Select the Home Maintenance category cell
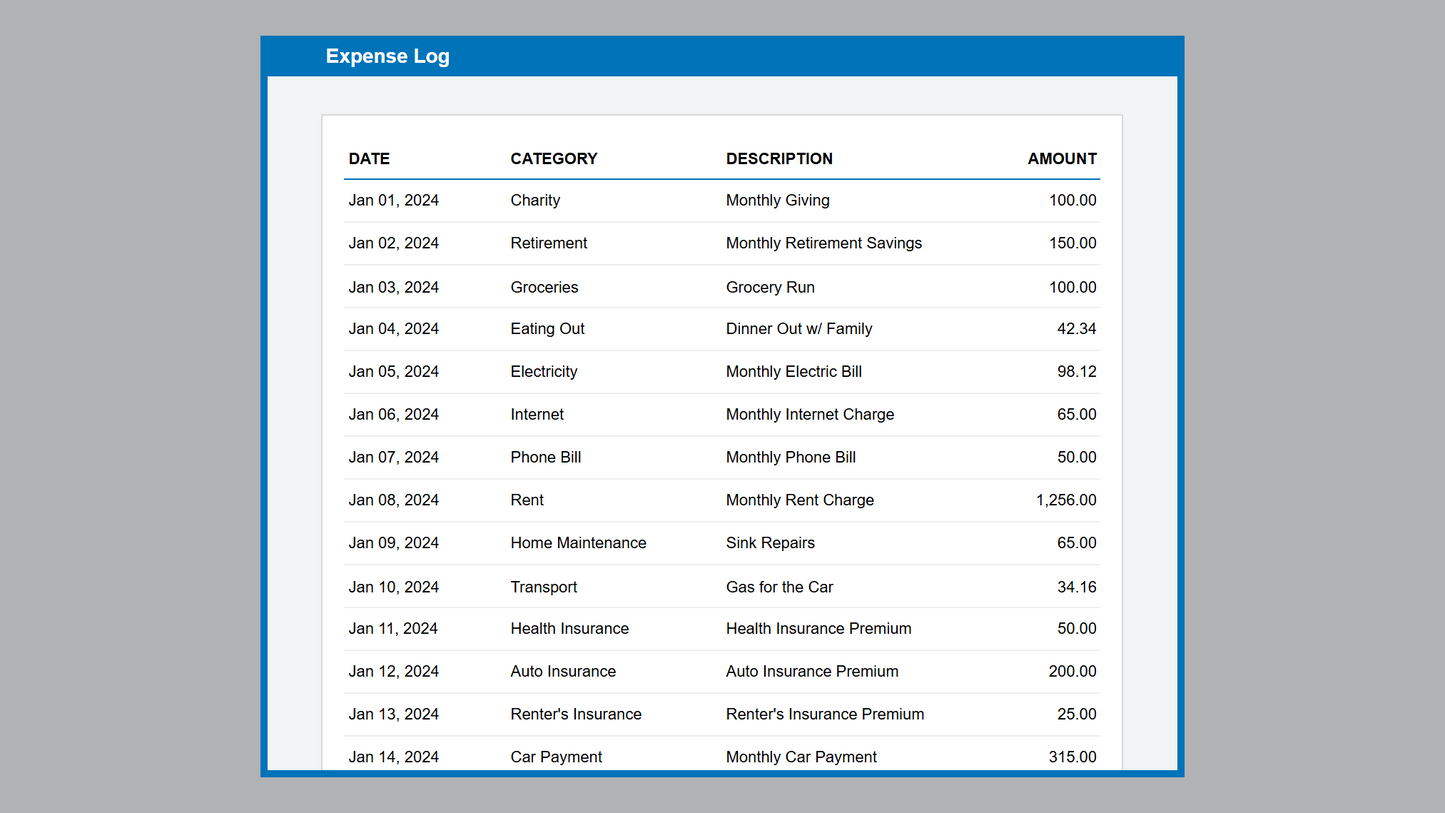The height and width of the screenshot is (813, 1445). 578,543
